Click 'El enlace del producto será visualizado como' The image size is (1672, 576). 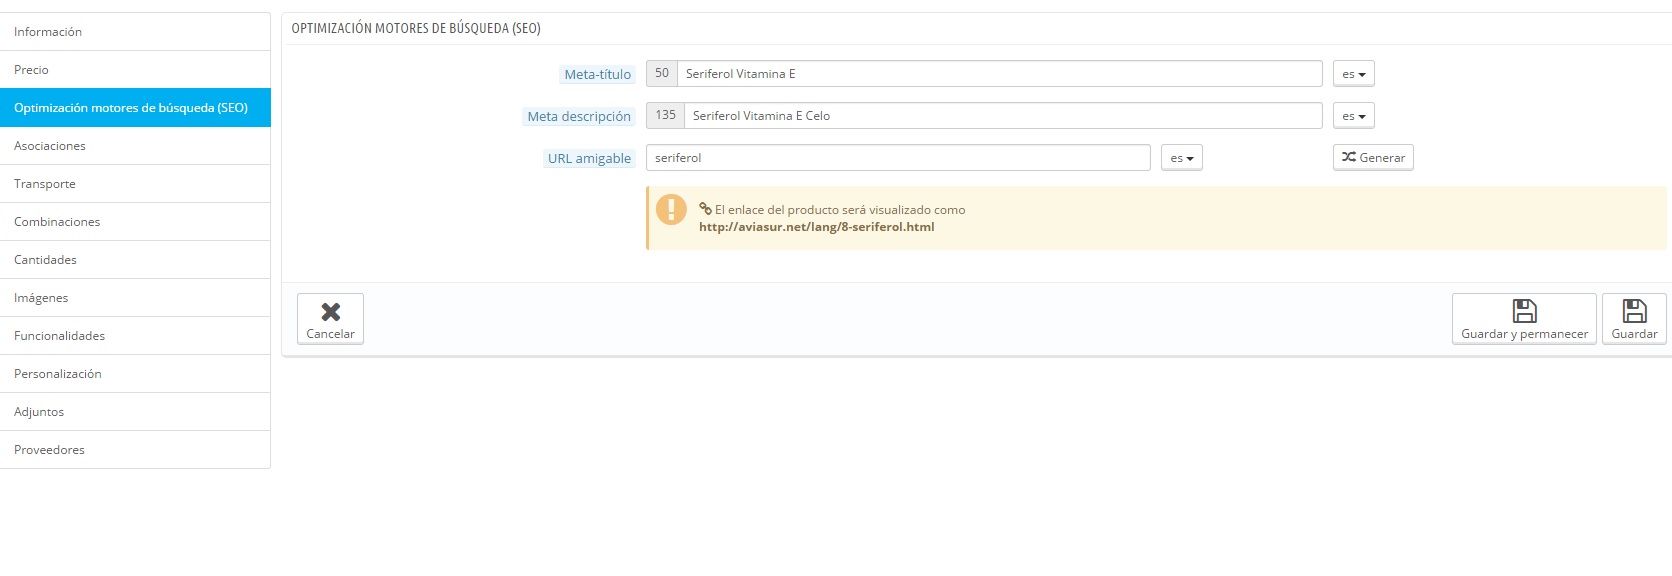[x=840, y=210]
